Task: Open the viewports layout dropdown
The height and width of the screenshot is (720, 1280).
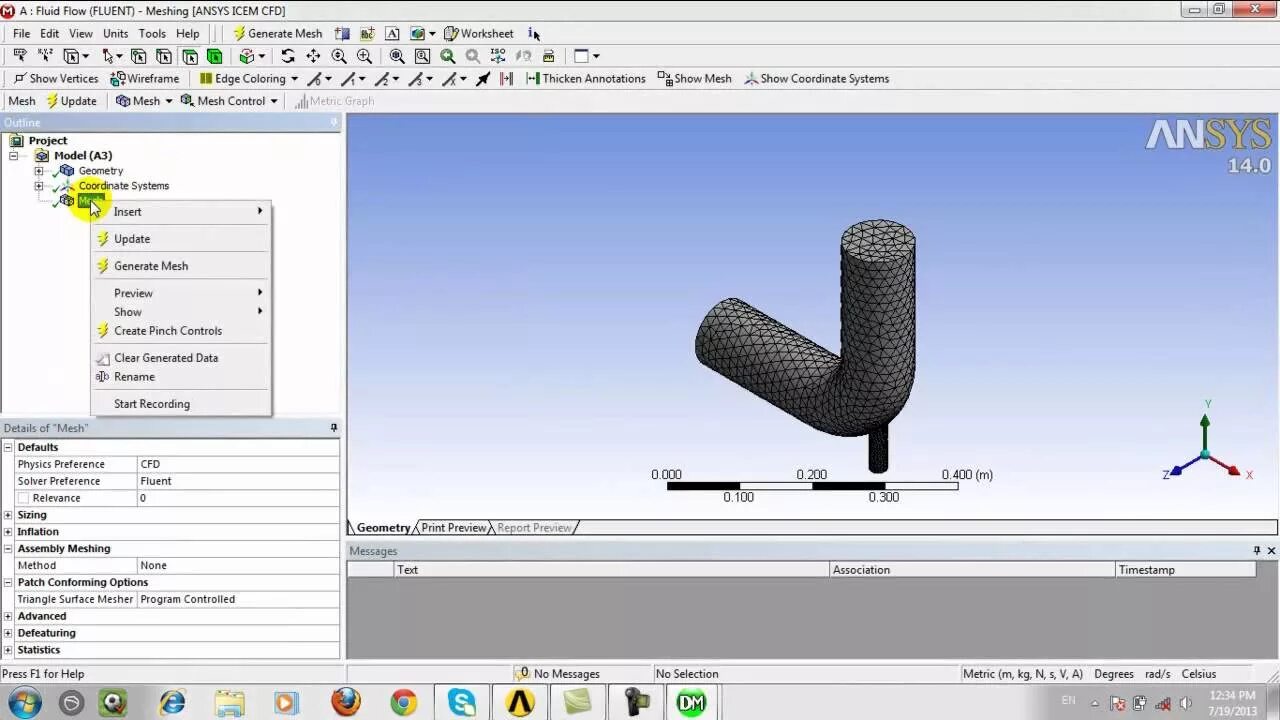Action: [587, 56]
